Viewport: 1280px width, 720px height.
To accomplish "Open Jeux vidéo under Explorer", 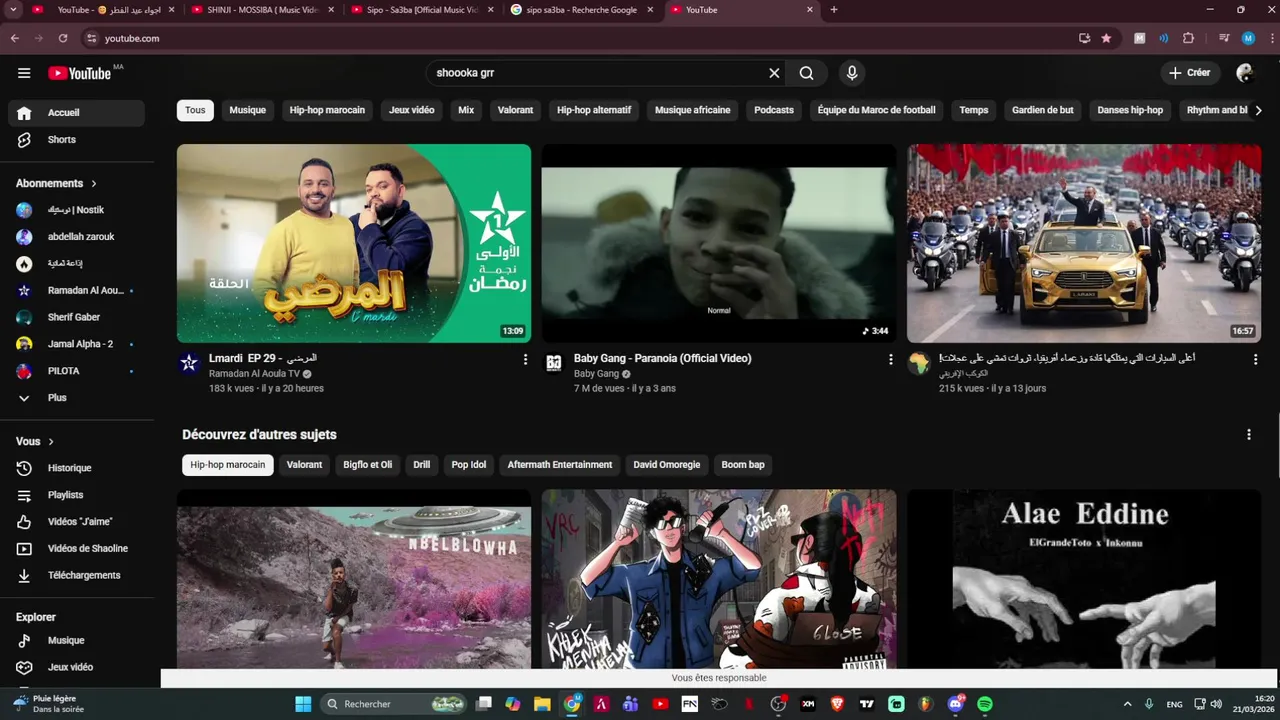I will pyautogui.click(x=76, y=667).
